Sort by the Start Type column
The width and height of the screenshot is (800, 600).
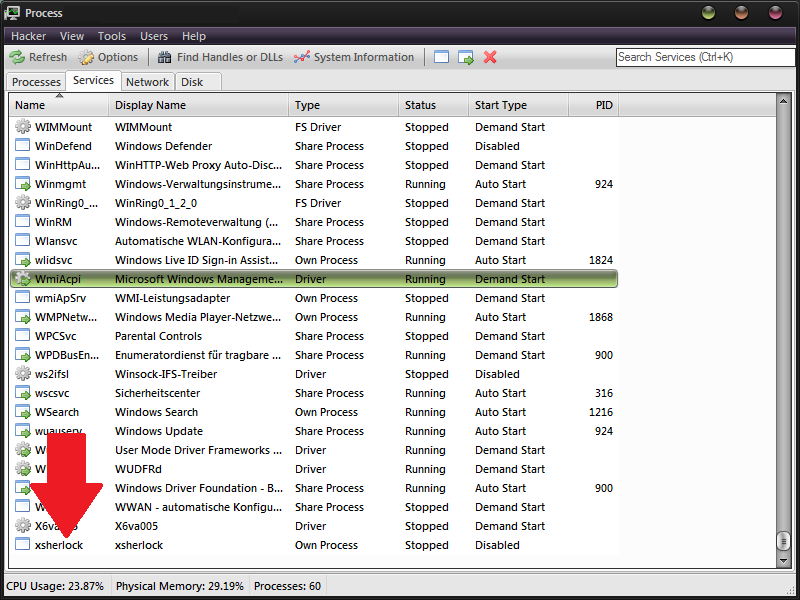(x=518, y=105)
